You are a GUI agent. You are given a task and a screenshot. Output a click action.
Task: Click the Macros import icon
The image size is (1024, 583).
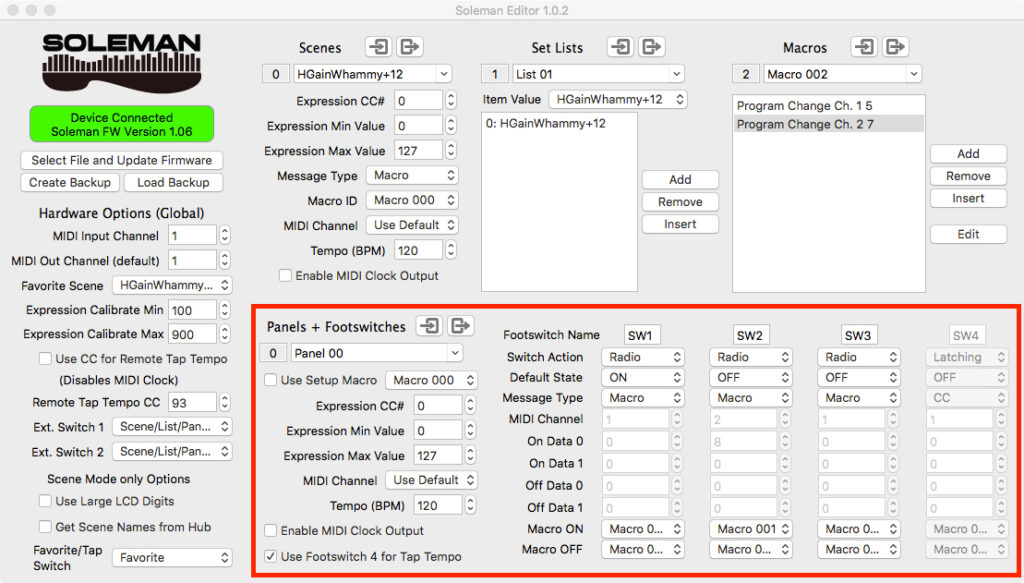(864, 47)
